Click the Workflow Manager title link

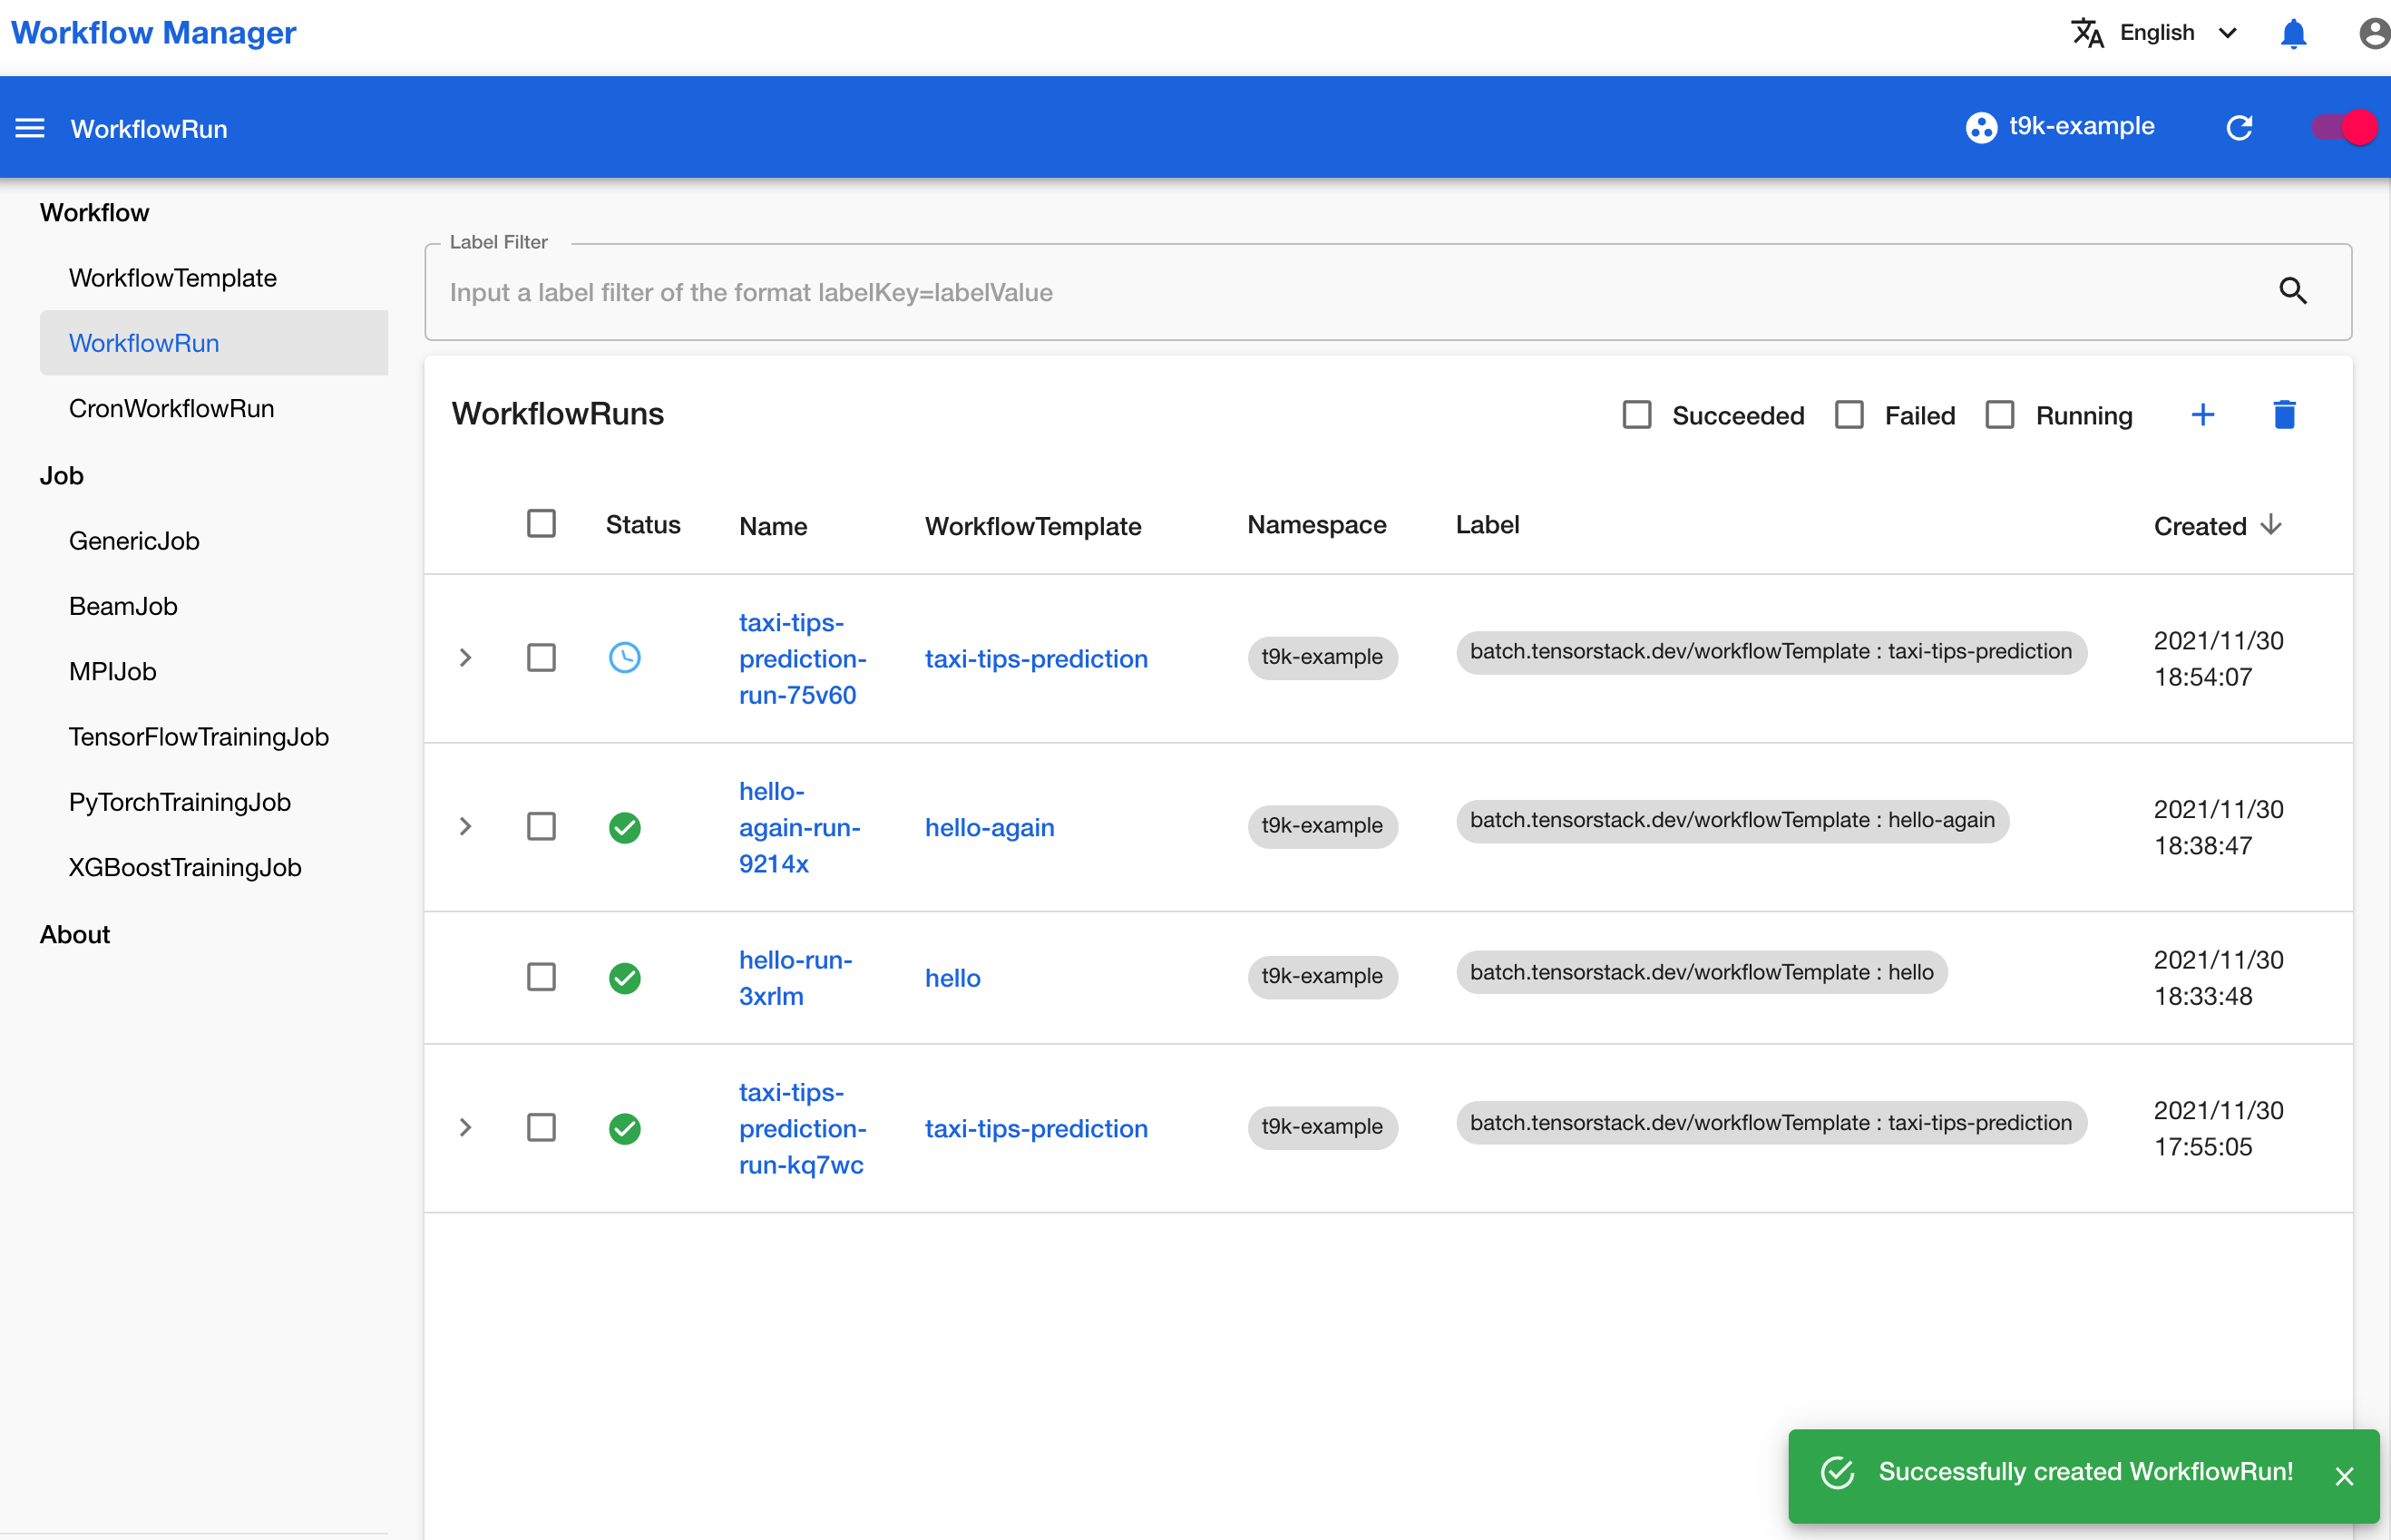(x=153, y=32)
